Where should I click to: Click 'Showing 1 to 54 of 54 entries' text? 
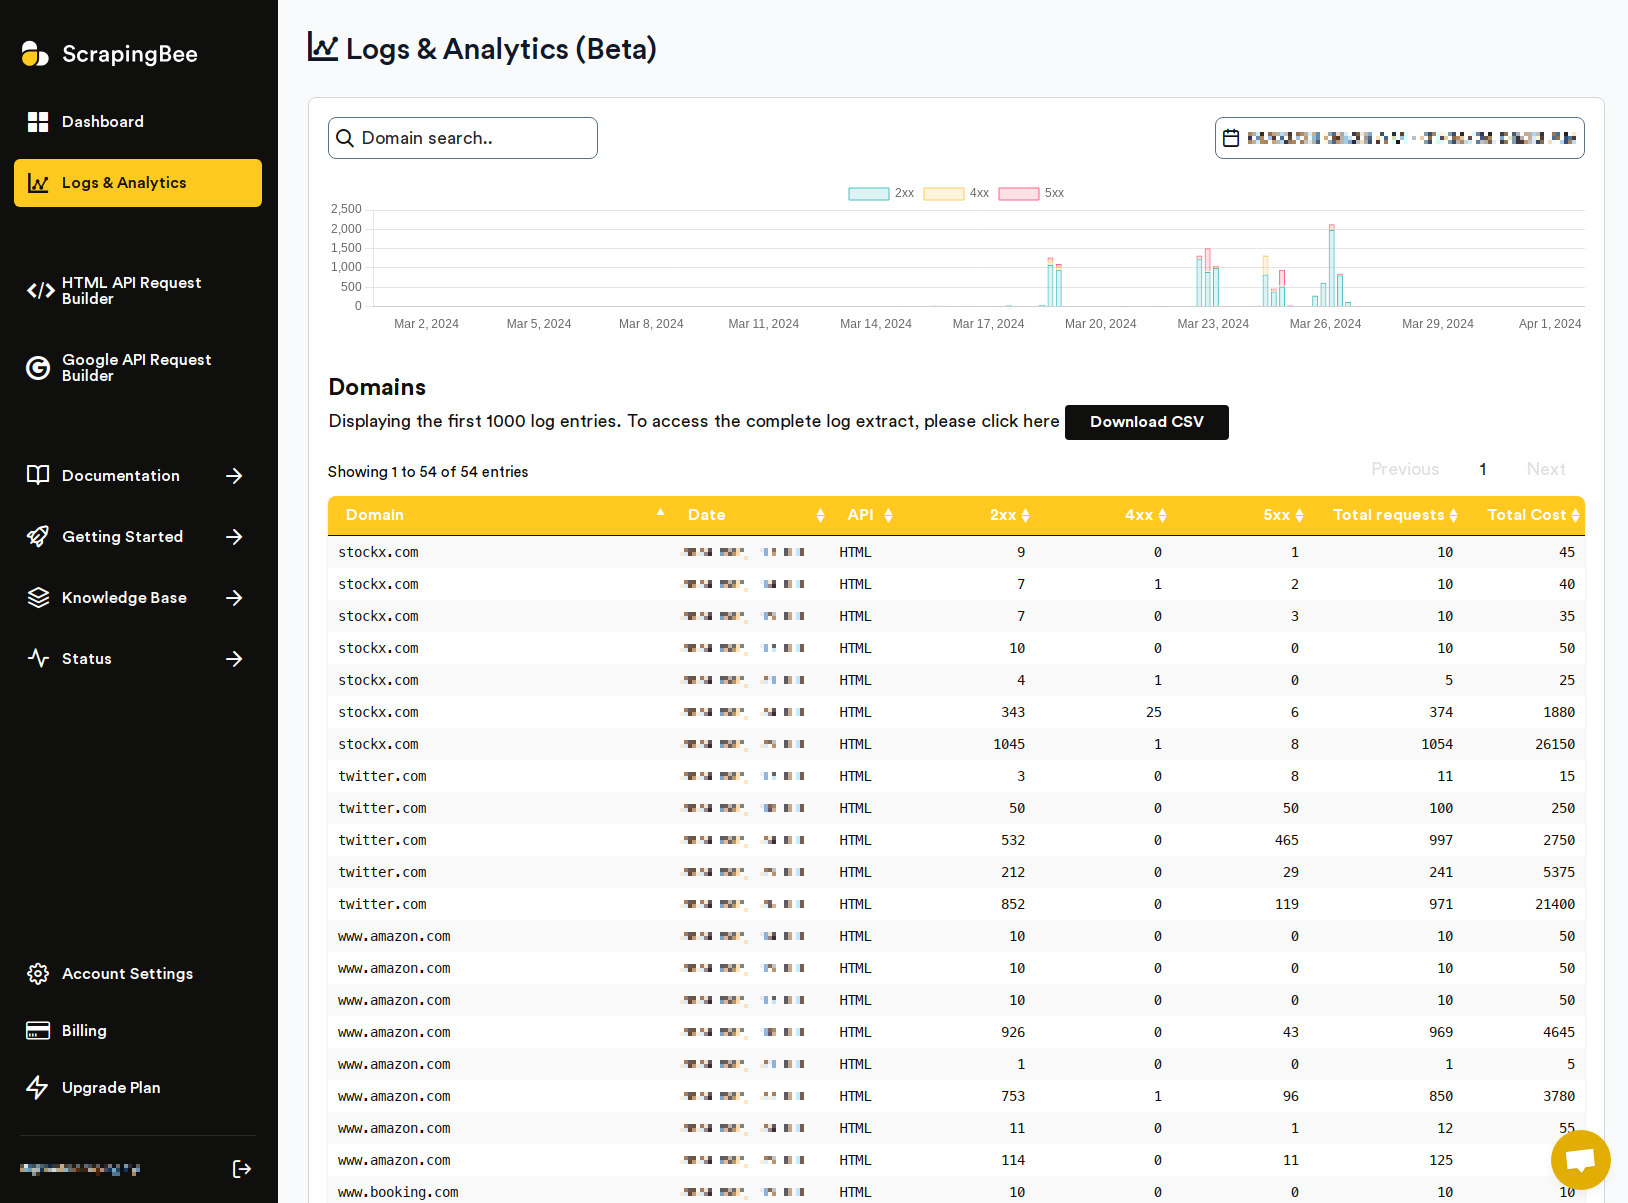428,472
